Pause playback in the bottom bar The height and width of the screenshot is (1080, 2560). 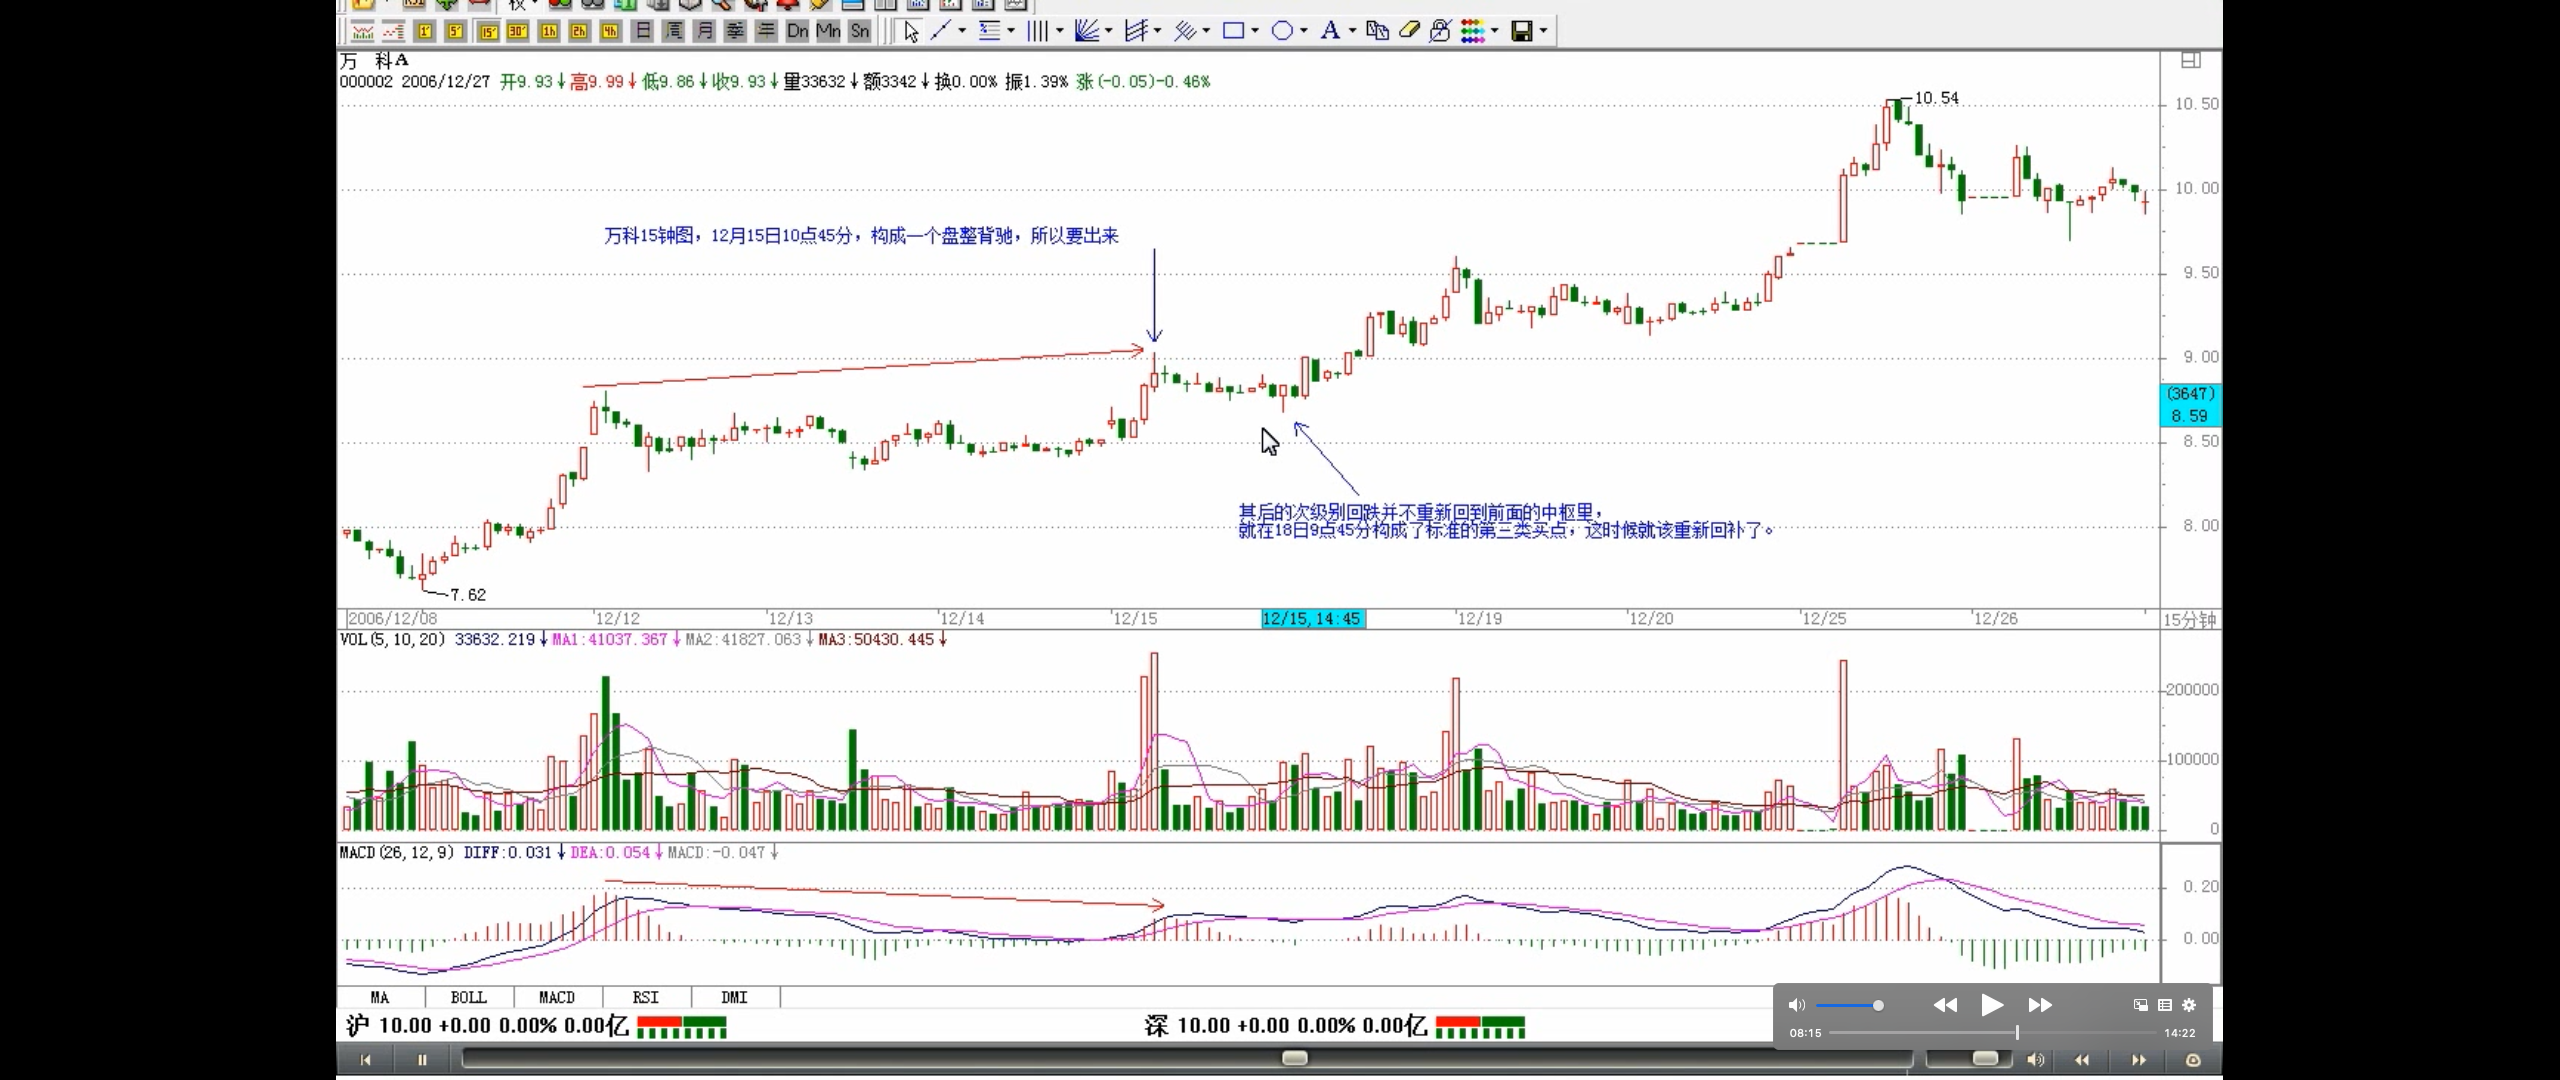point(422,1060)
